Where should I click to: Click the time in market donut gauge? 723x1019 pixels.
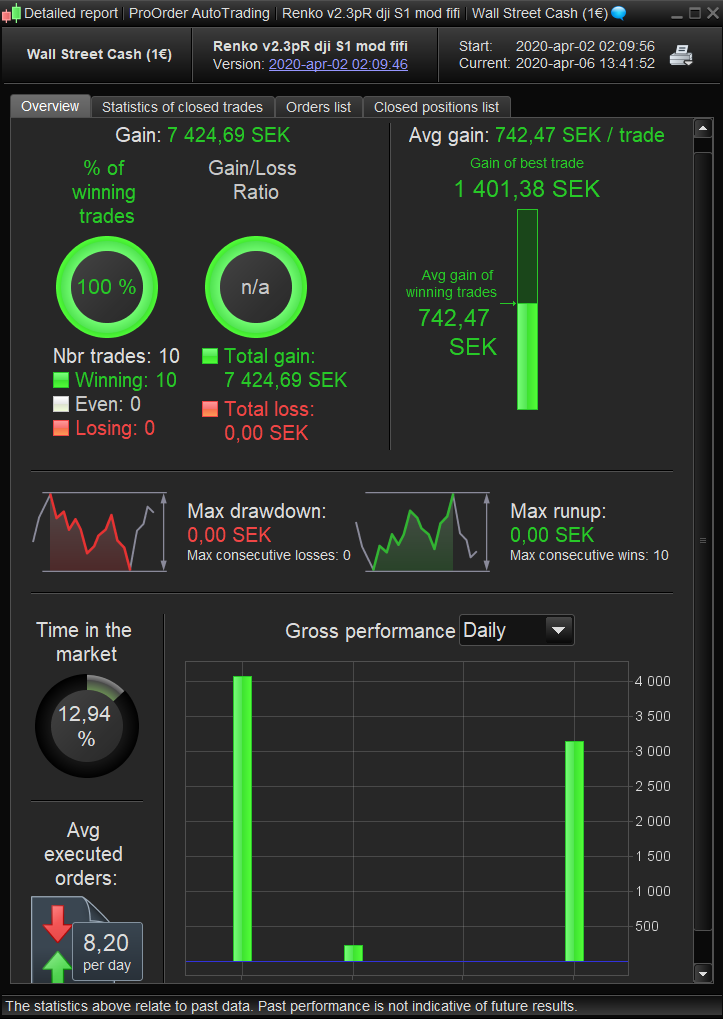tap(86, 726)
